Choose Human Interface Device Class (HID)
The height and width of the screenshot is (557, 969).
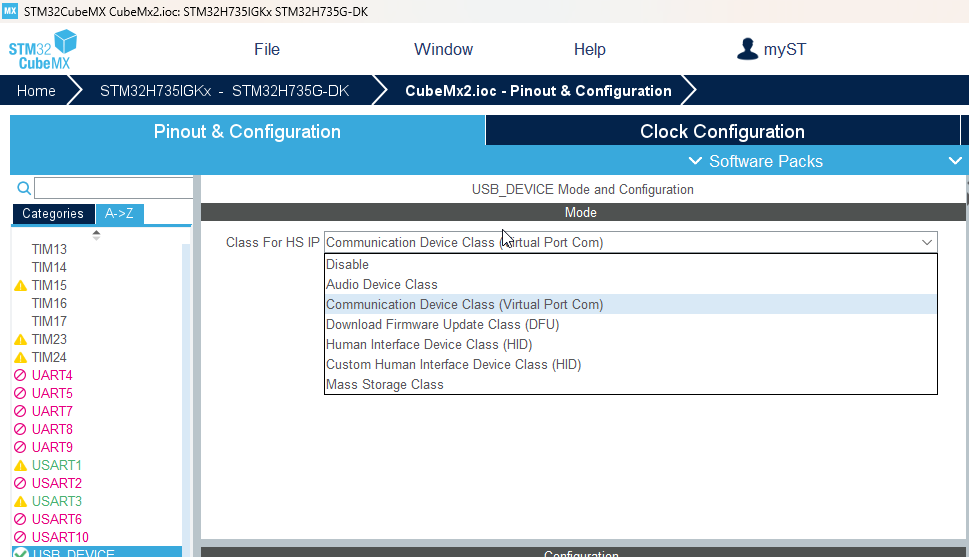pos(630,344)
